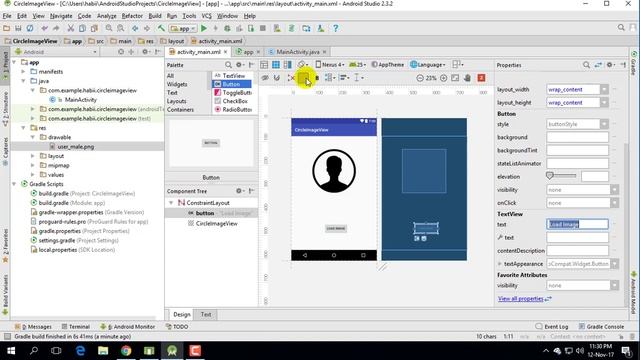
Task: Collapse Gradle Scripts node
Action: [14, 184]
